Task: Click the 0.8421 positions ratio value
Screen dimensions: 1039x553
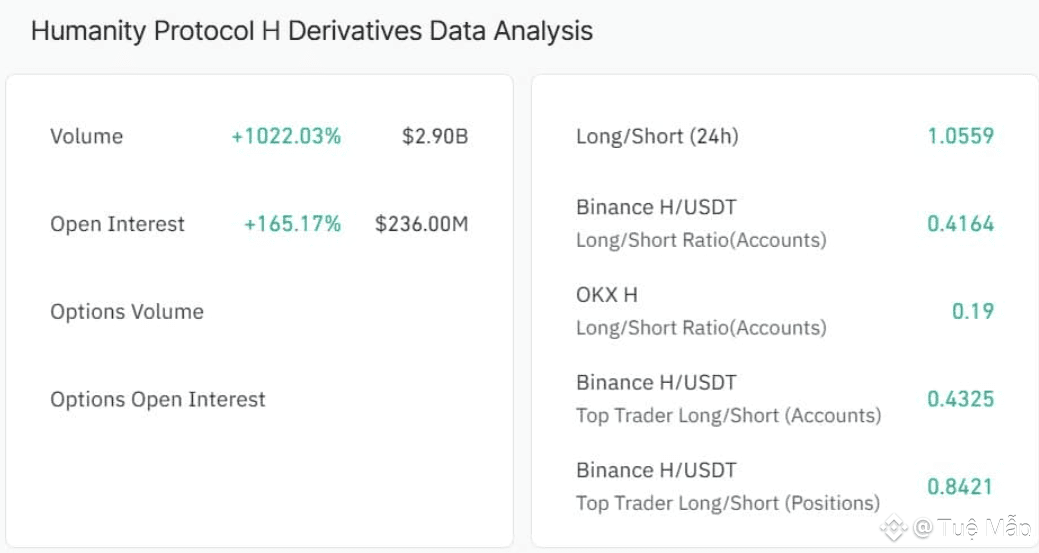Action: point(960,487)
